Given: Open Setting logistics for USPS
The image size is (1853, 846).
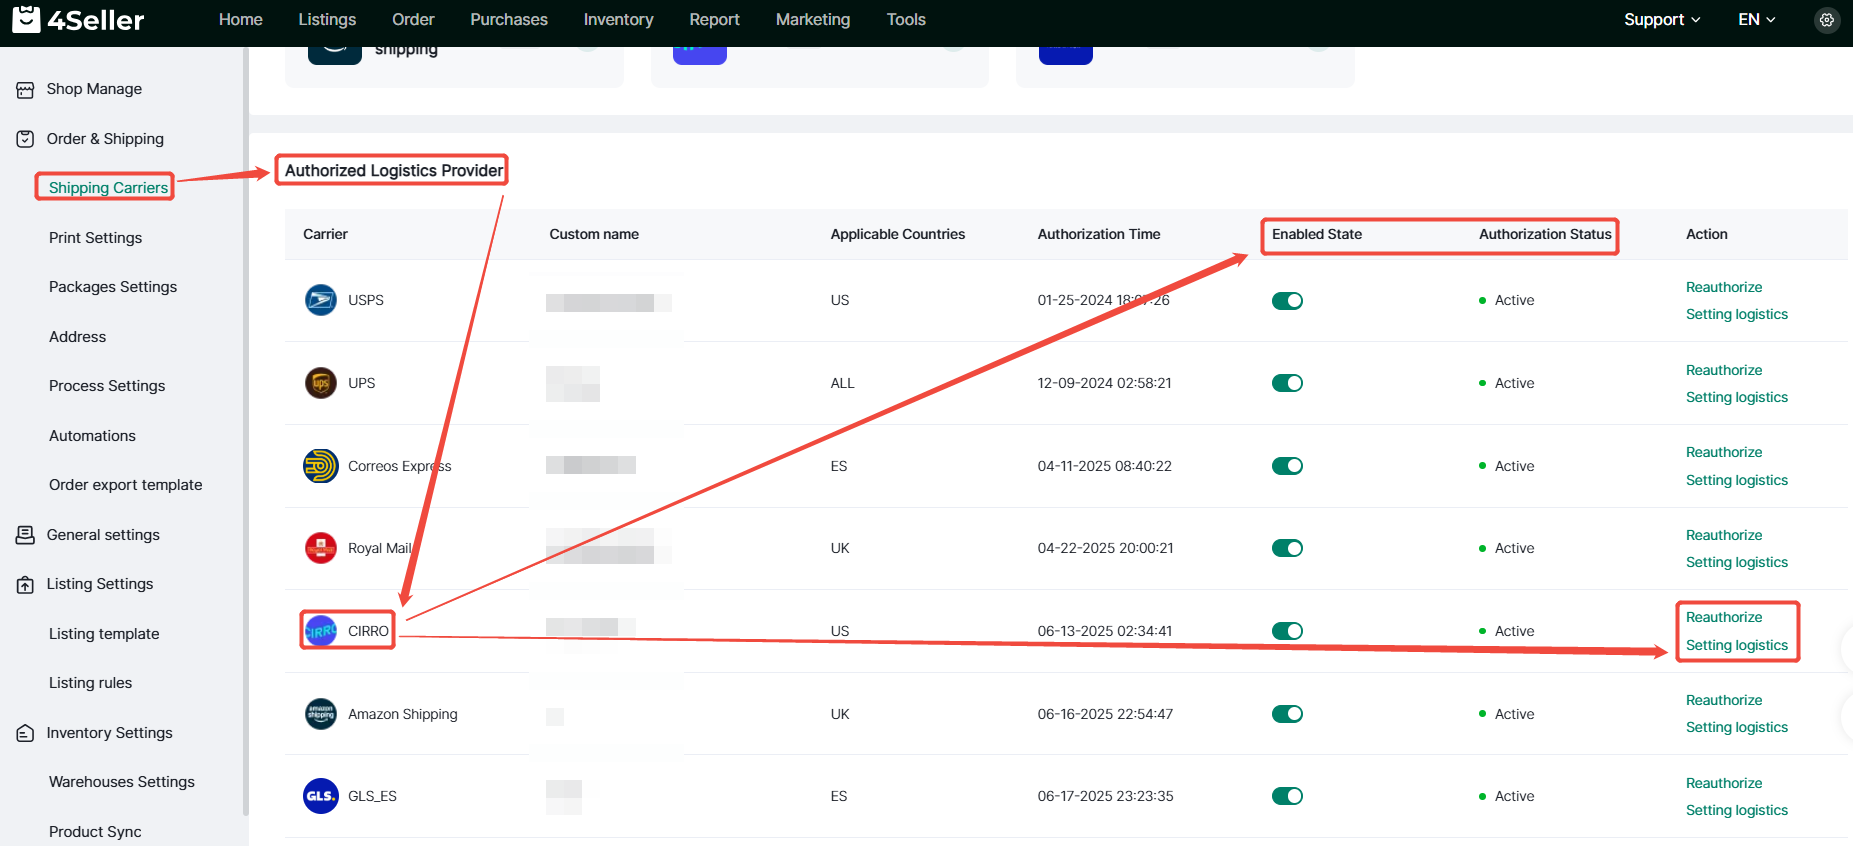Looking at the screenshot, I should (1736, 314).
